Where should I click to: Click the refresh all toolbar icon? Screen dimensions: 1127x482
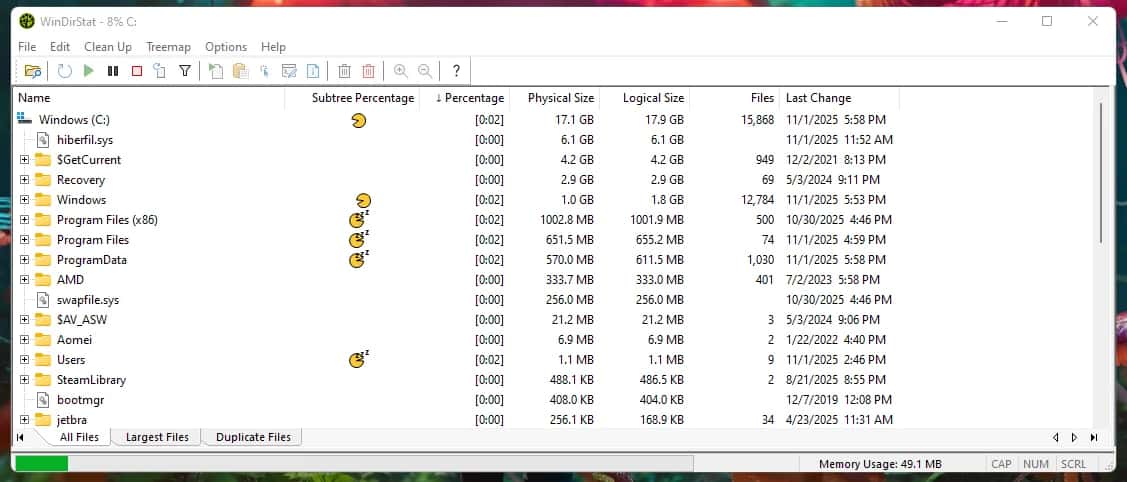pos(64,71)
